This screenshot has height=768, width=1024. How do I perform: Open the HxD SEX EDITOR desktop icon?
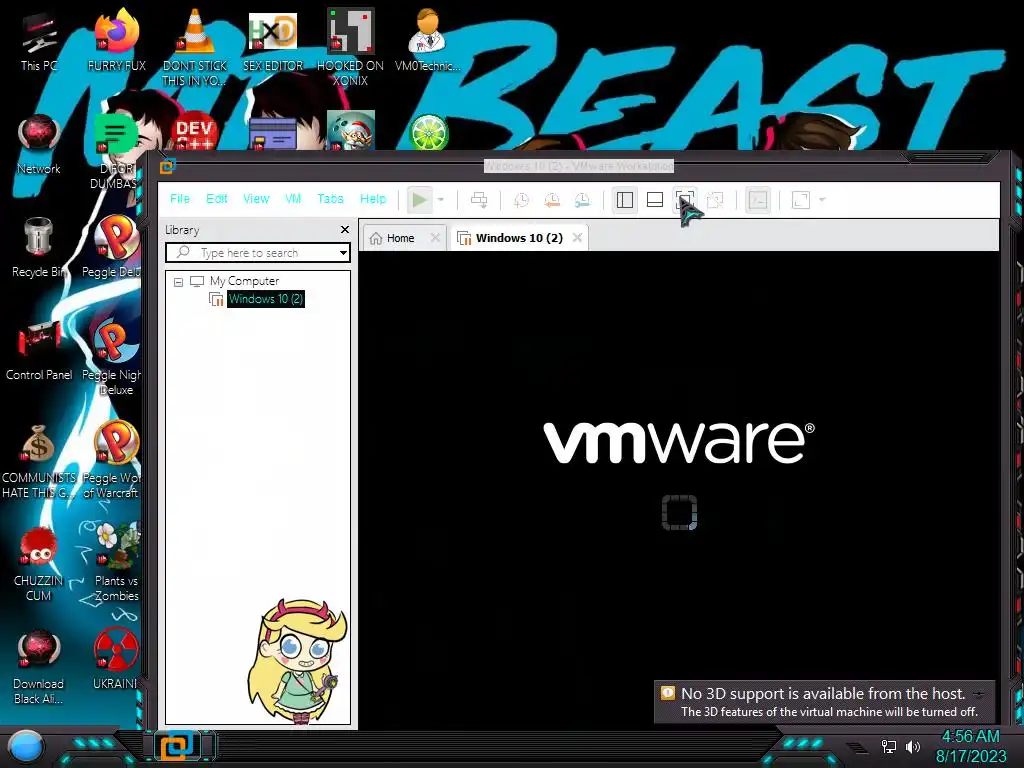[272, 40]
